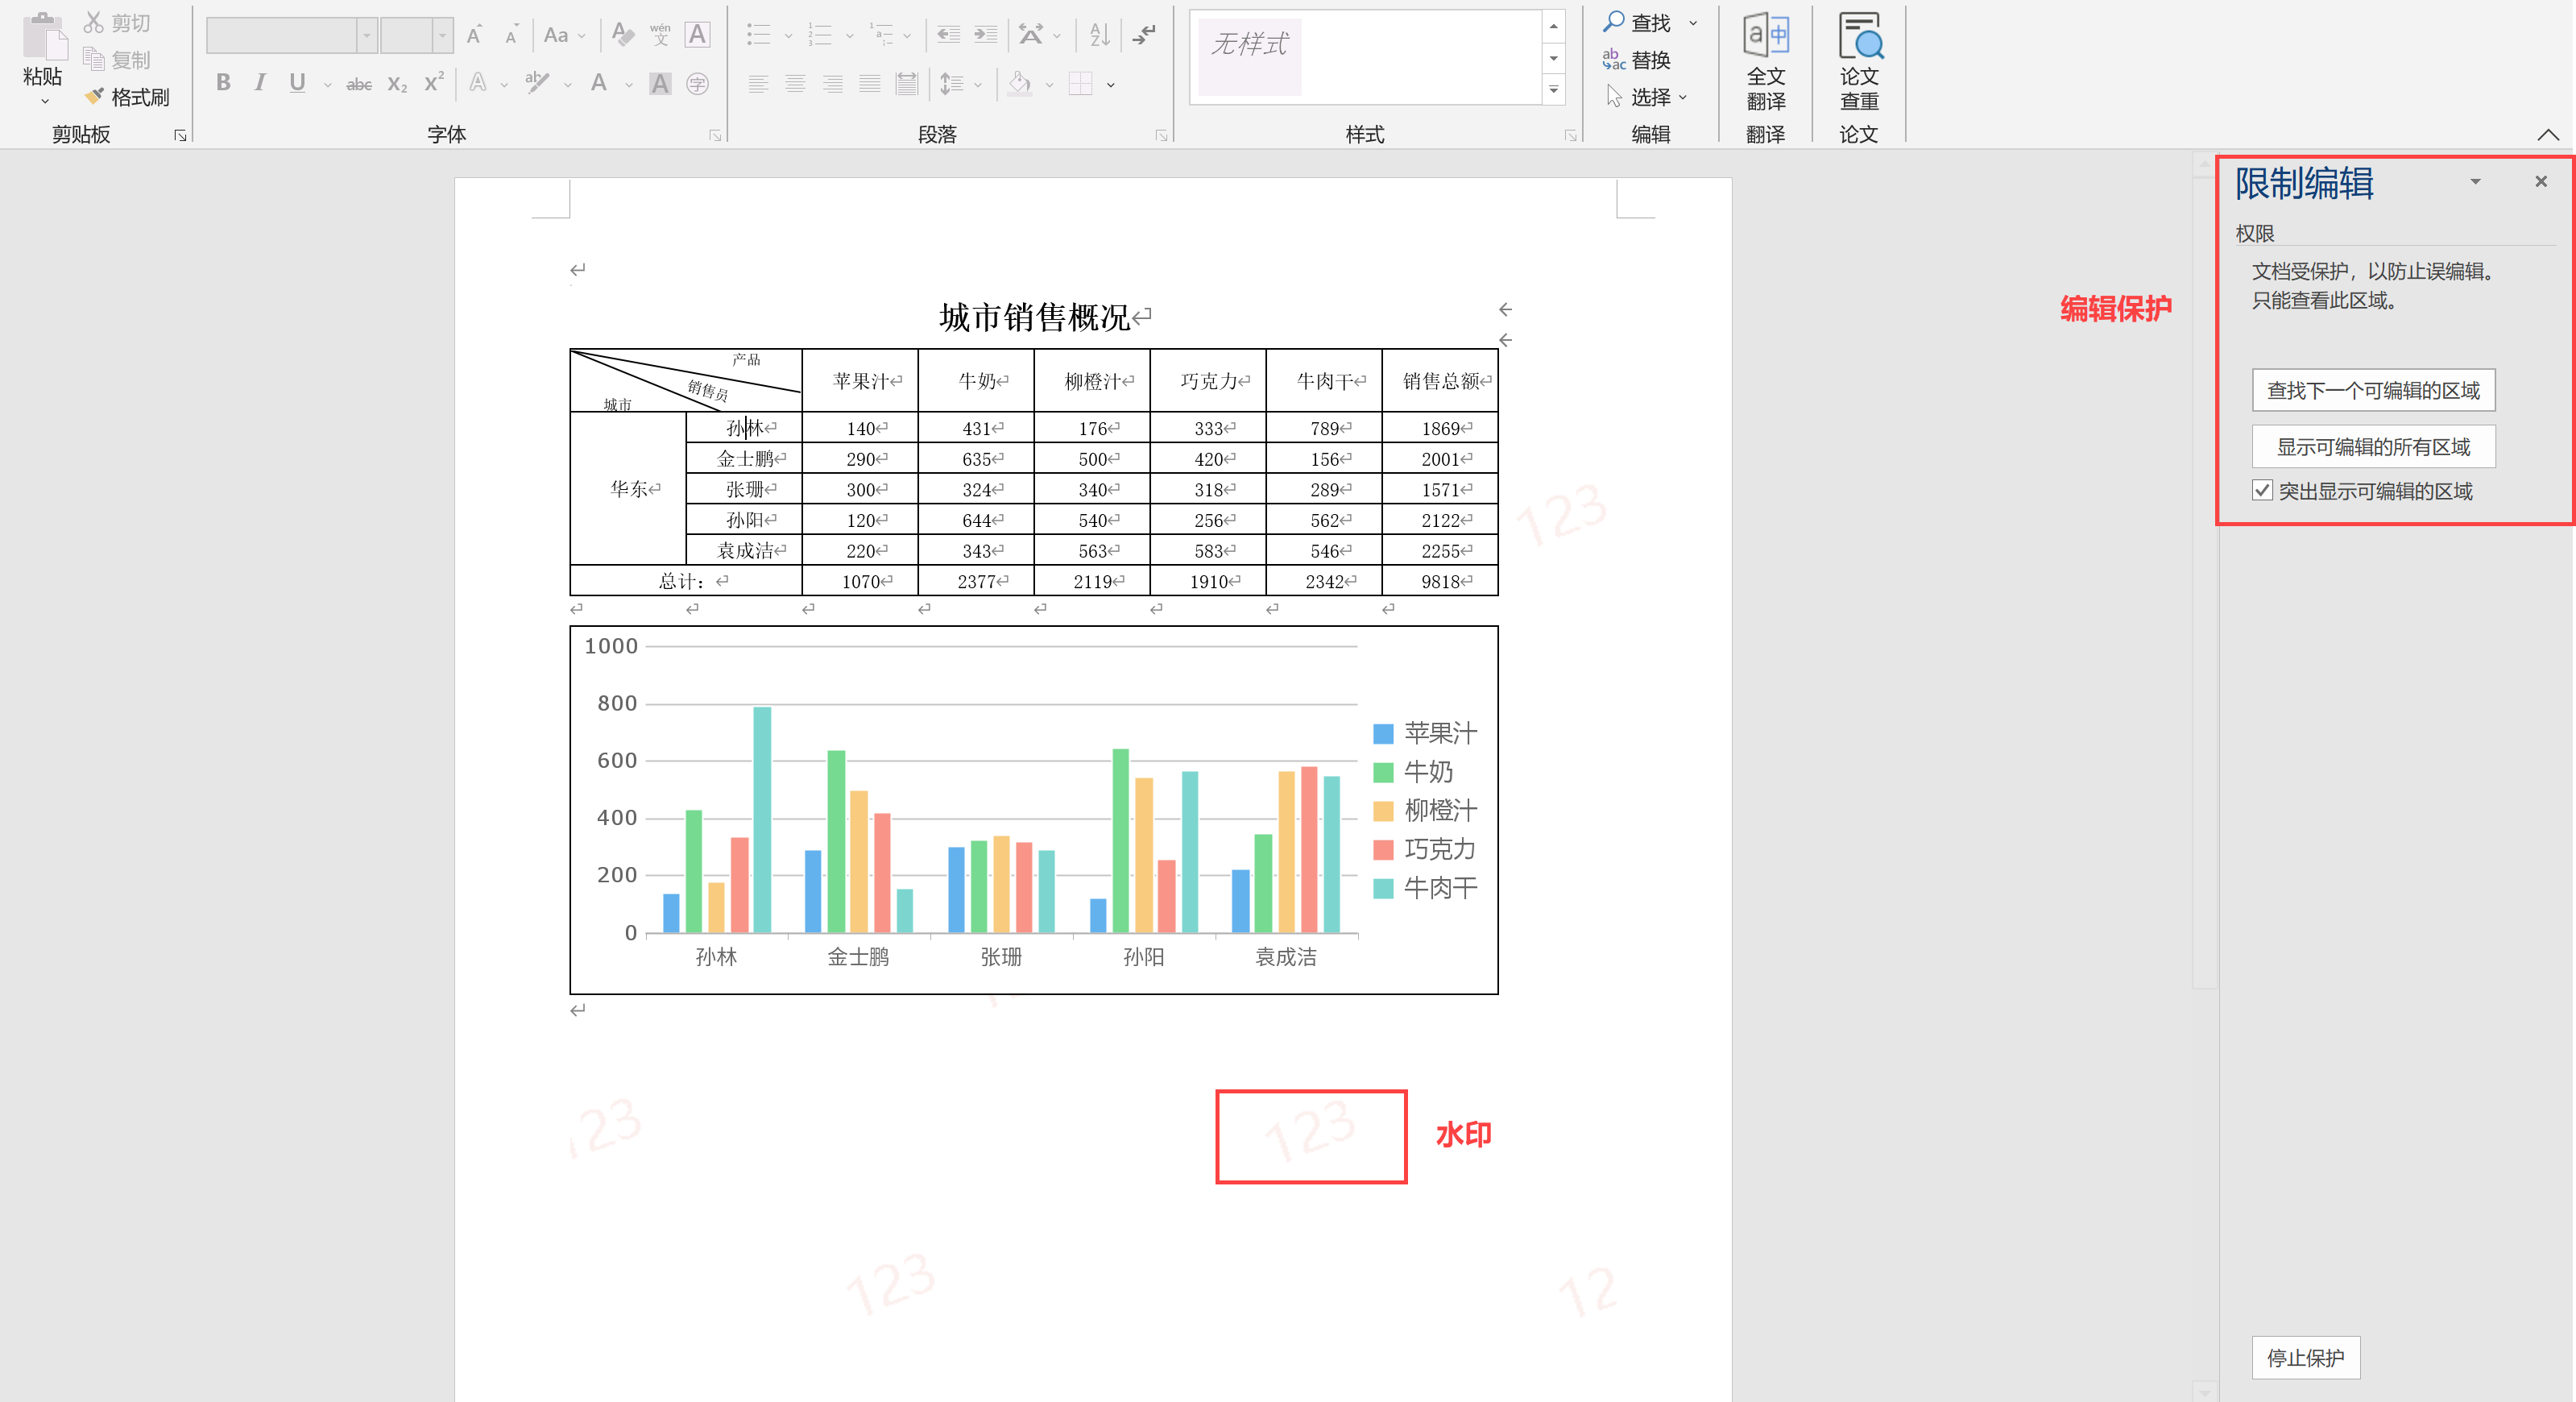Click the Underline formatting icon
This screenshot has height=1402, width=2576.
click(297, 83)
